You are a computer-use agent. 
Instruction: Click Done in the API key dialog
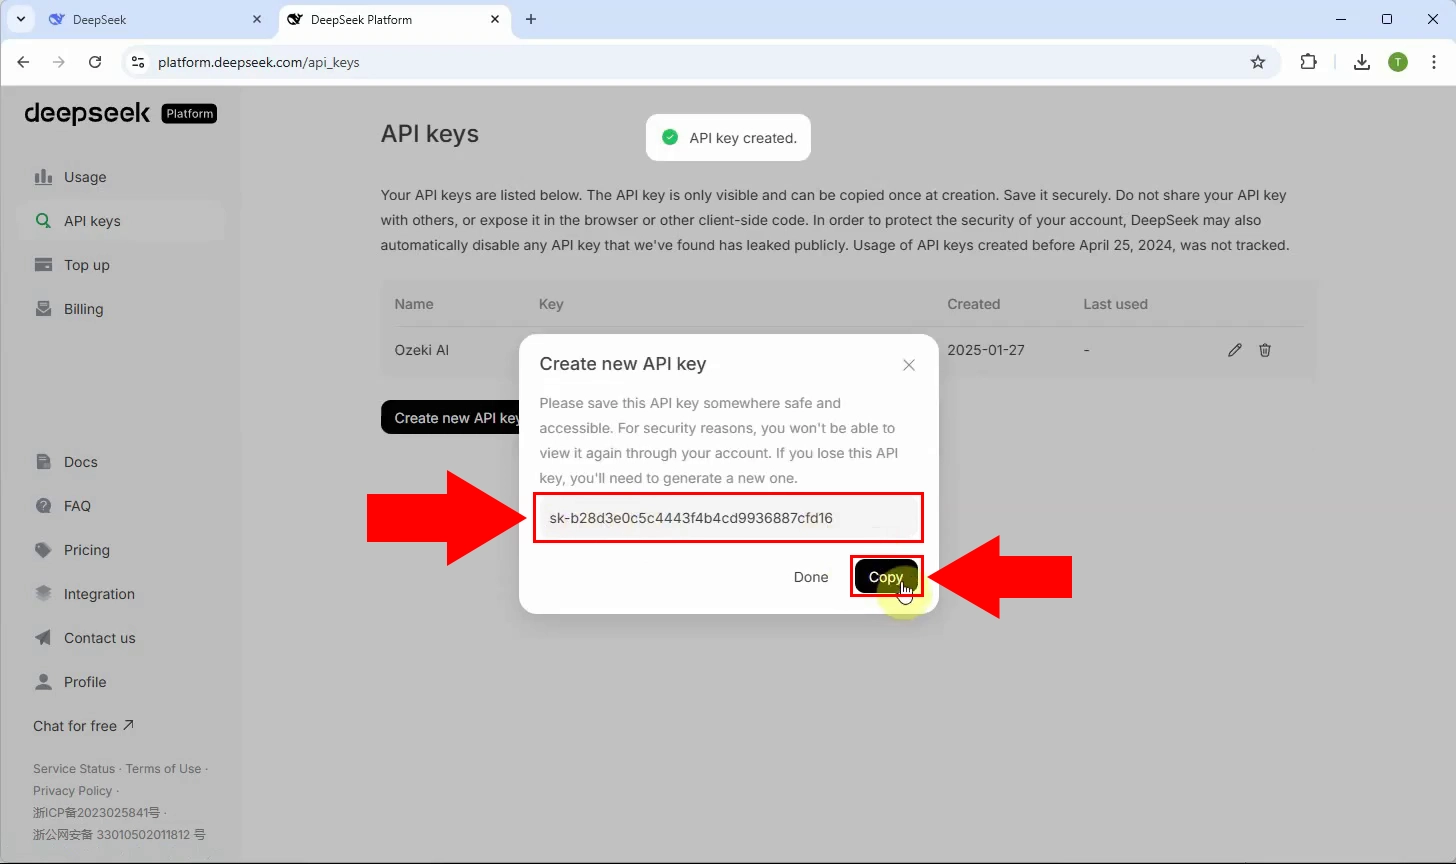click(811, 577)
